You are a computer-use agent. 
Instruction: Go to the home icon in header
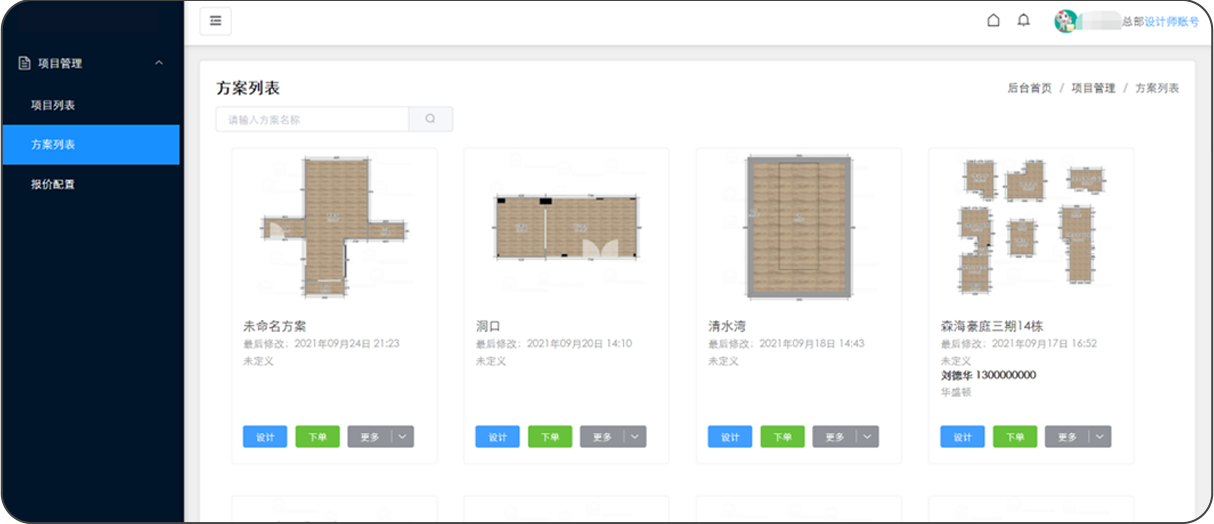pyautogui.click(x=993, y=20)
